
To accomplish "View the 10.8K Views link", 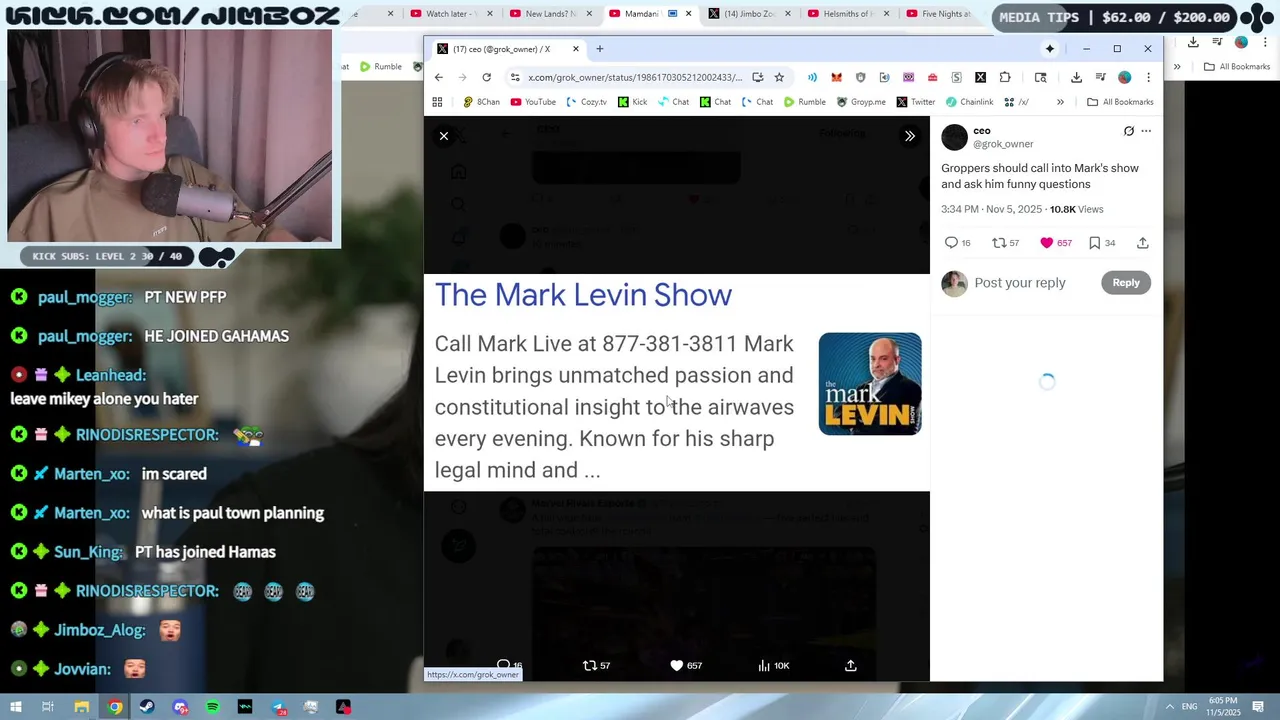I will 1076,209.
